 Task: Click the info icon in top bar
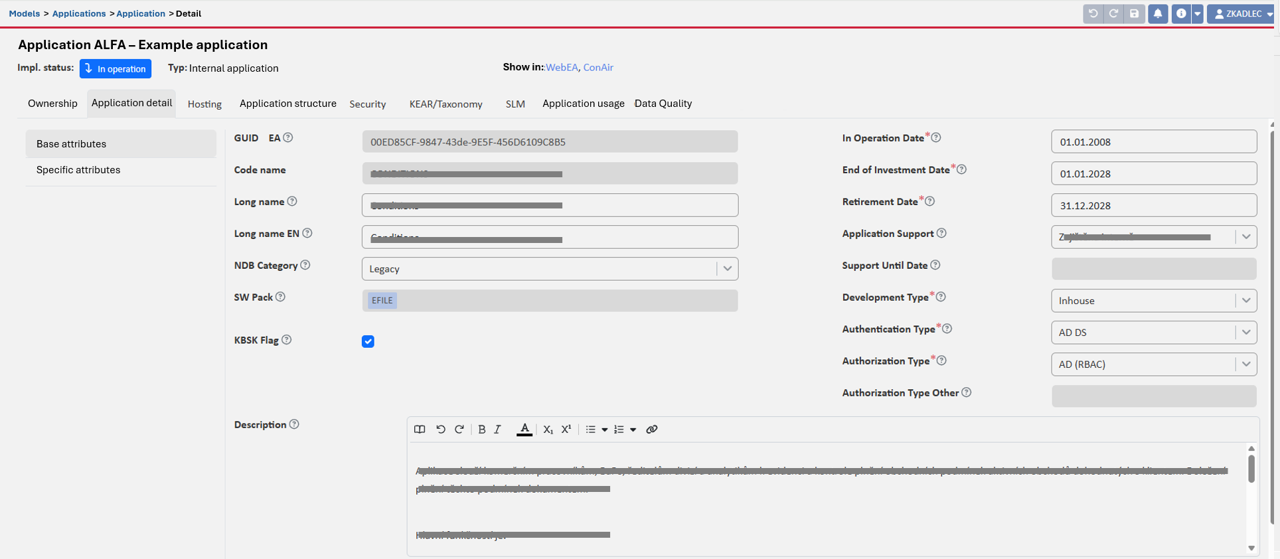(x=1181, y=14)
